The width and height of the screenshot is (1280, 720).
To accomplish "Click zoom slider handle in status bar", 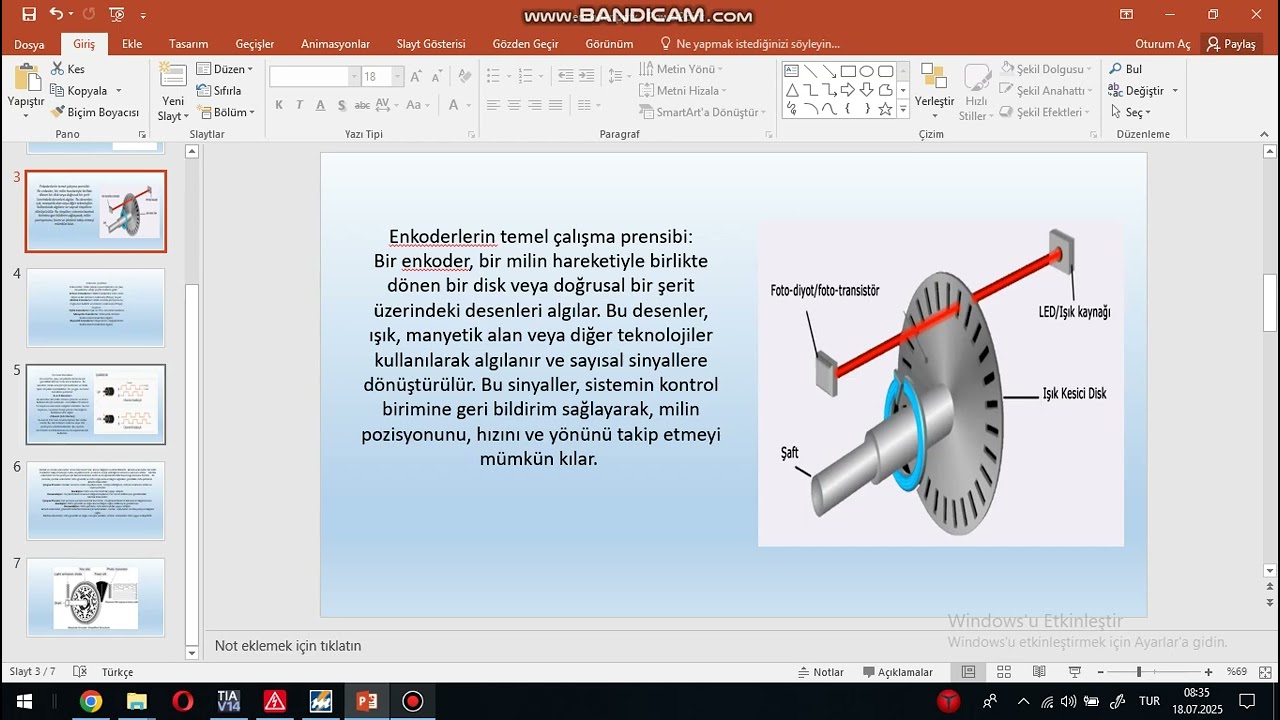I will (1139, 672).
